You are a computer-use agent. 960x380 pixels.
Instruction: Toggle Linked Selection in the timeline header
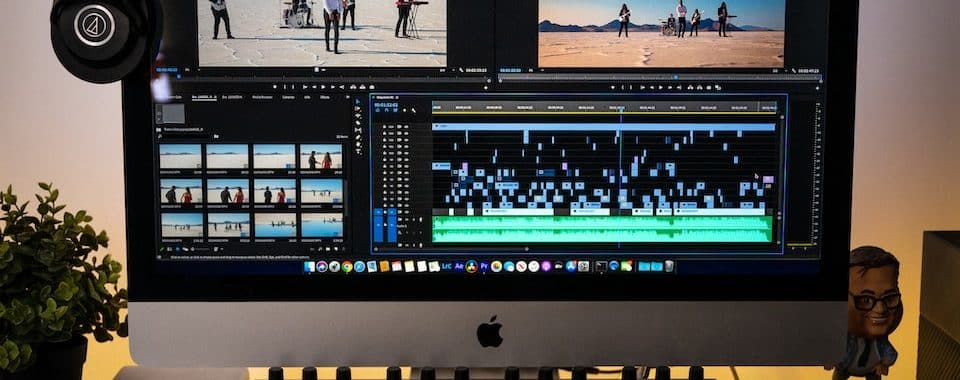396,110
